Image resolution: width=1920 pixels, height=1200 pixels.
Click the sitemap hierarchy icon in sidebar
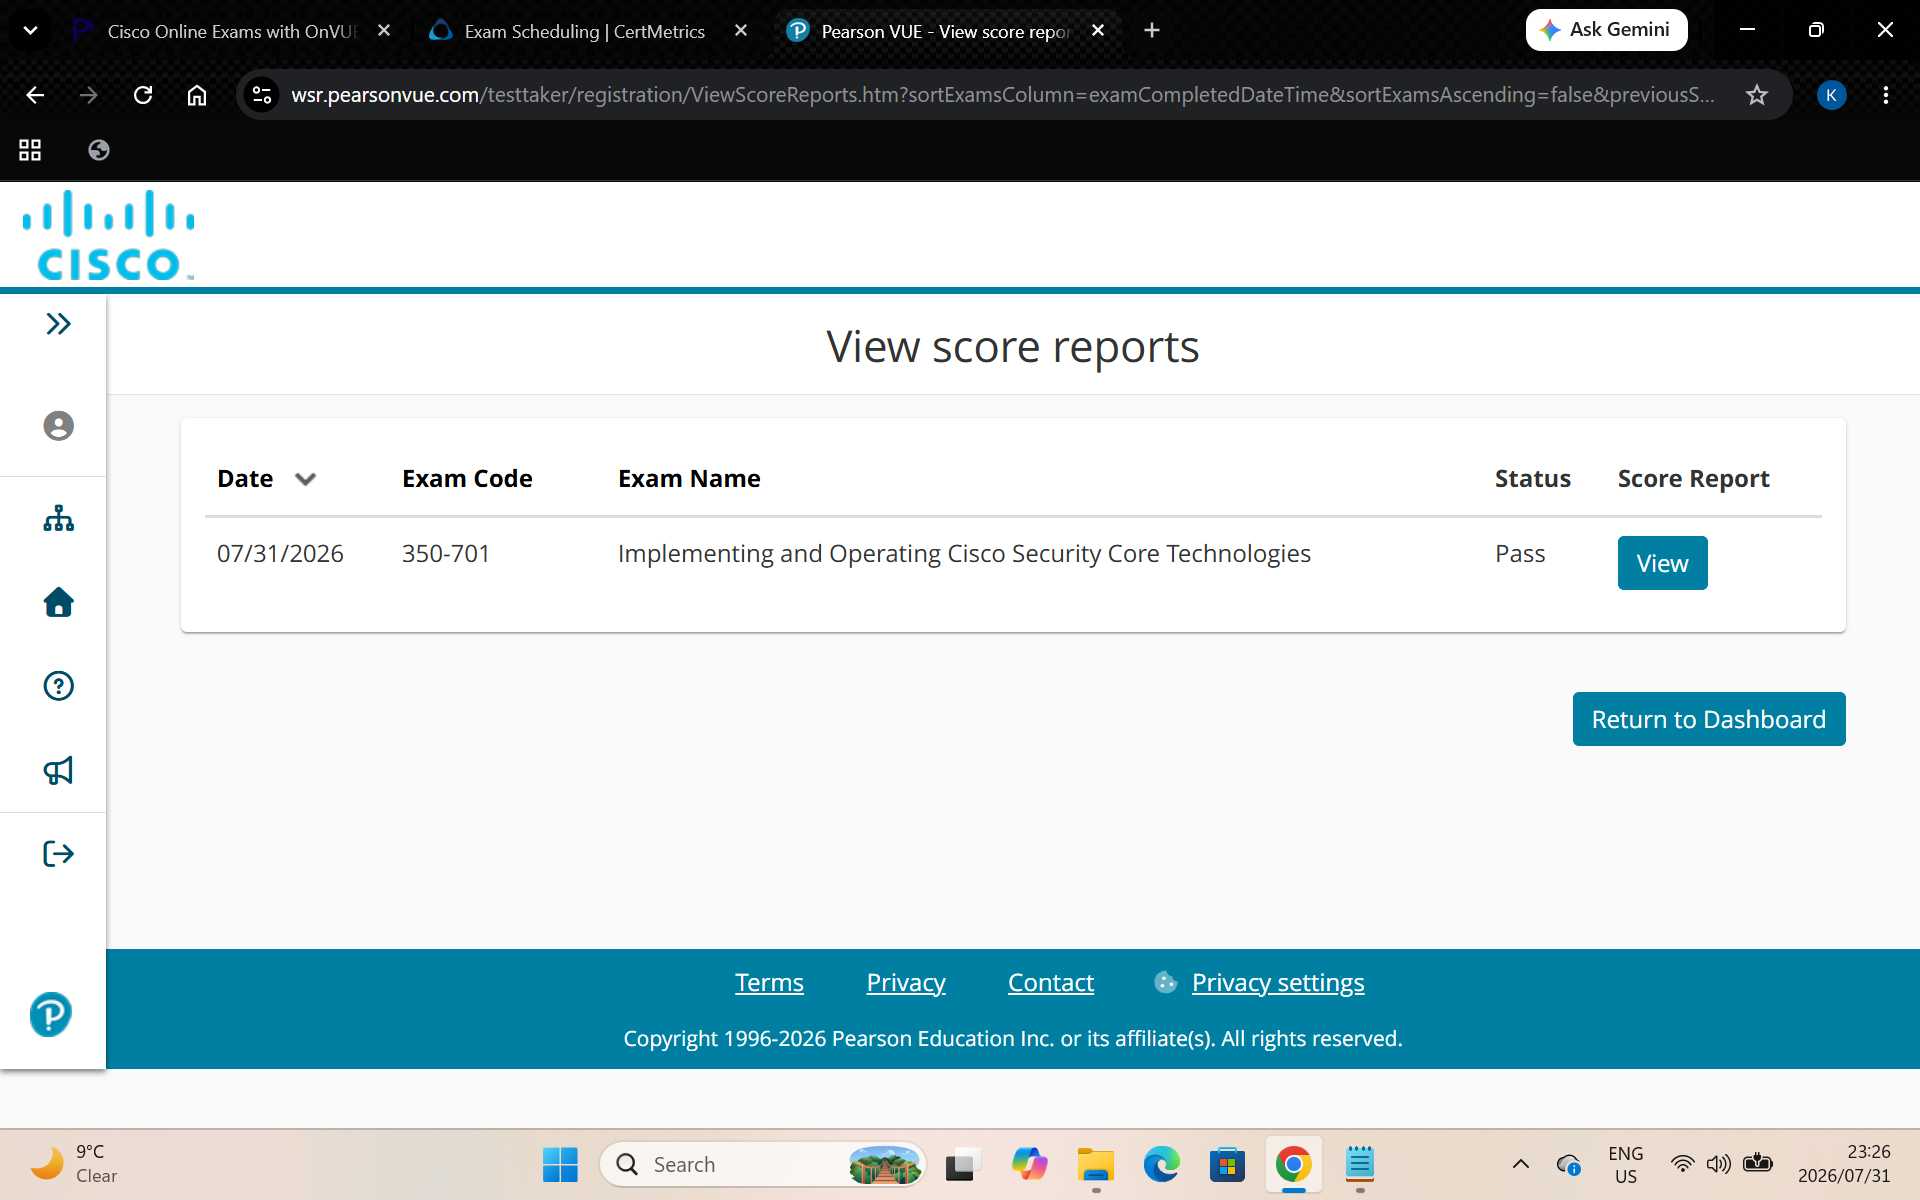point(58,518)
